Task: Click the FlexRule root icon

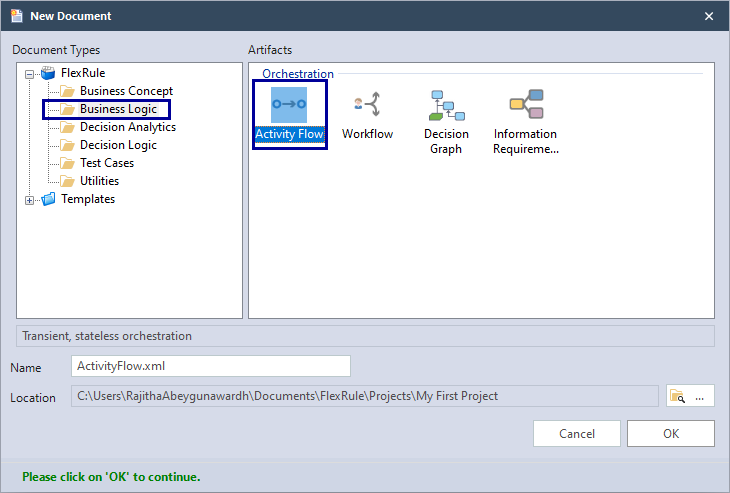Action: click(48, 73)
